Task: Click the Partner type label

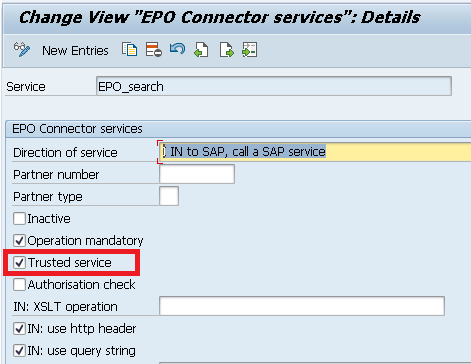Action: tap(48, 197)
